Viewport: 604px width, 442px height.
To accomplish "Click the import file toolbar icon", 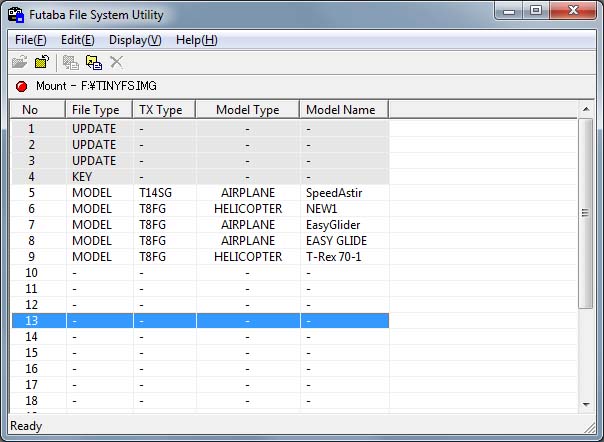I will click(x=94, y=62).
